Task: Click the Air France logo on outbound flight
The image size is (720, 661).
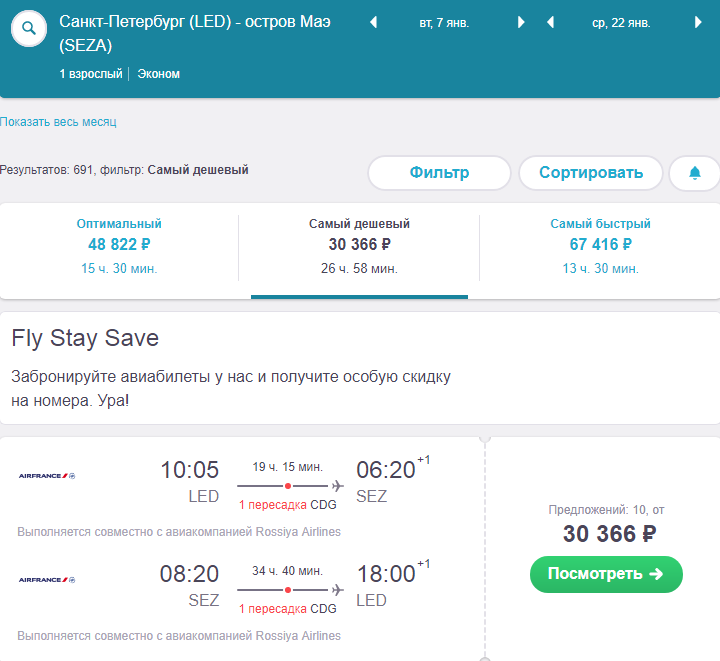Action: [47, 476]
